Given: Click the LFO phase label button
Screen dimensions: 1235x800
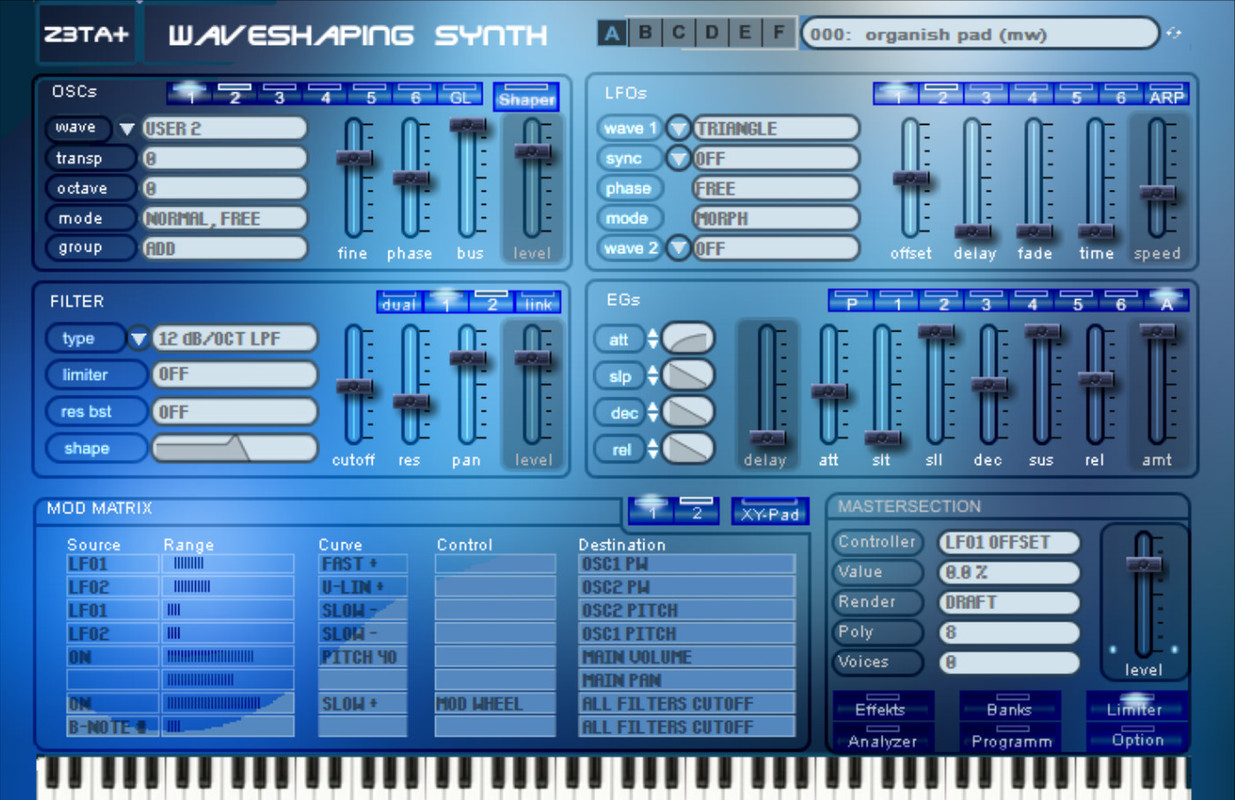Looking at the screenshot, I should point(630,188).
